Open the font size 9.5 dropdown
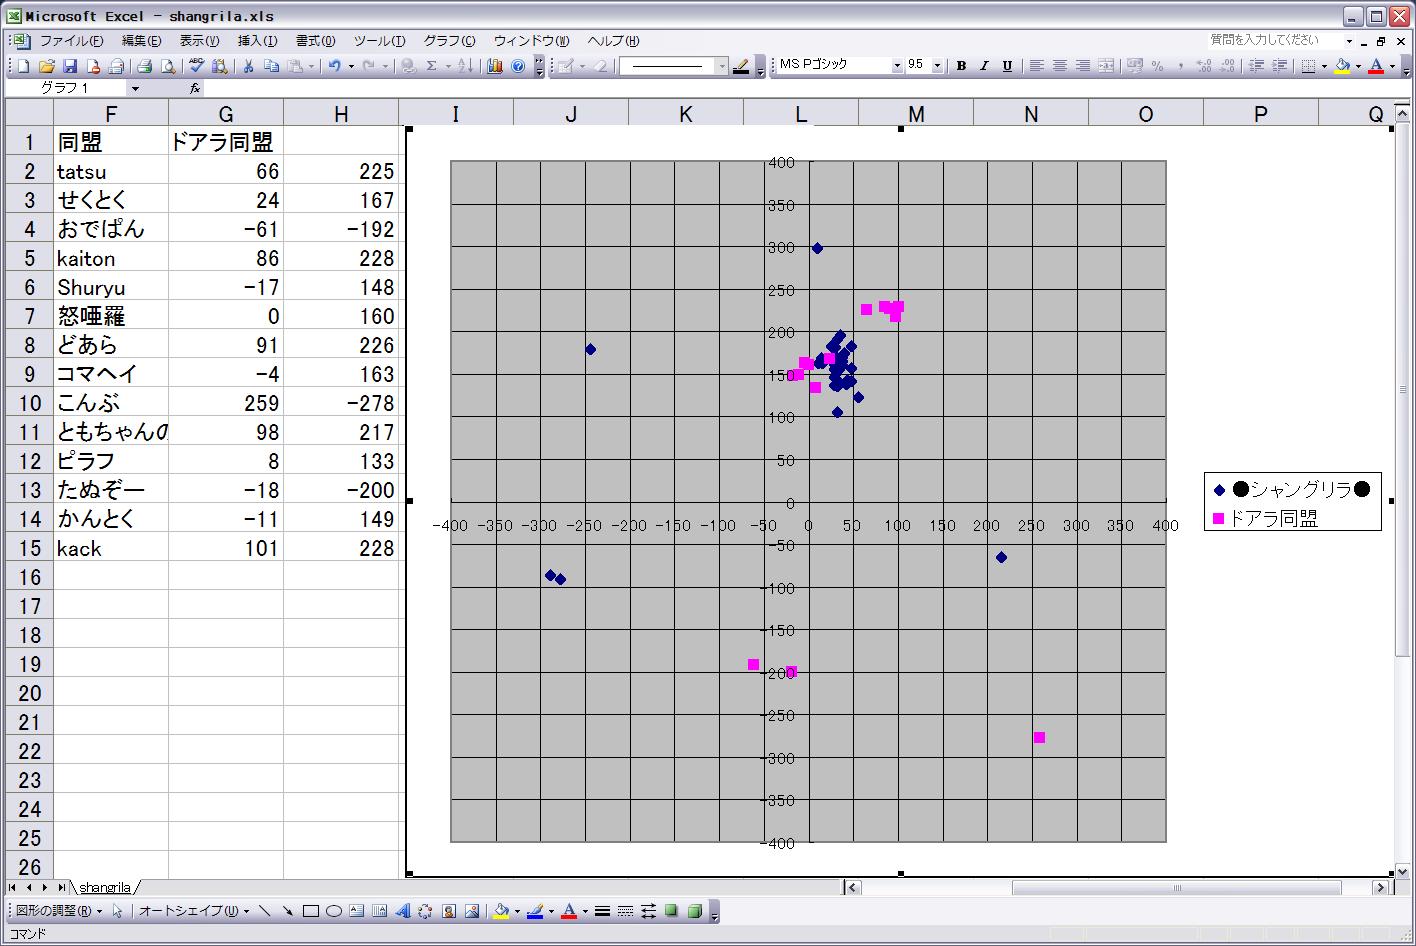 pos(937,66)
